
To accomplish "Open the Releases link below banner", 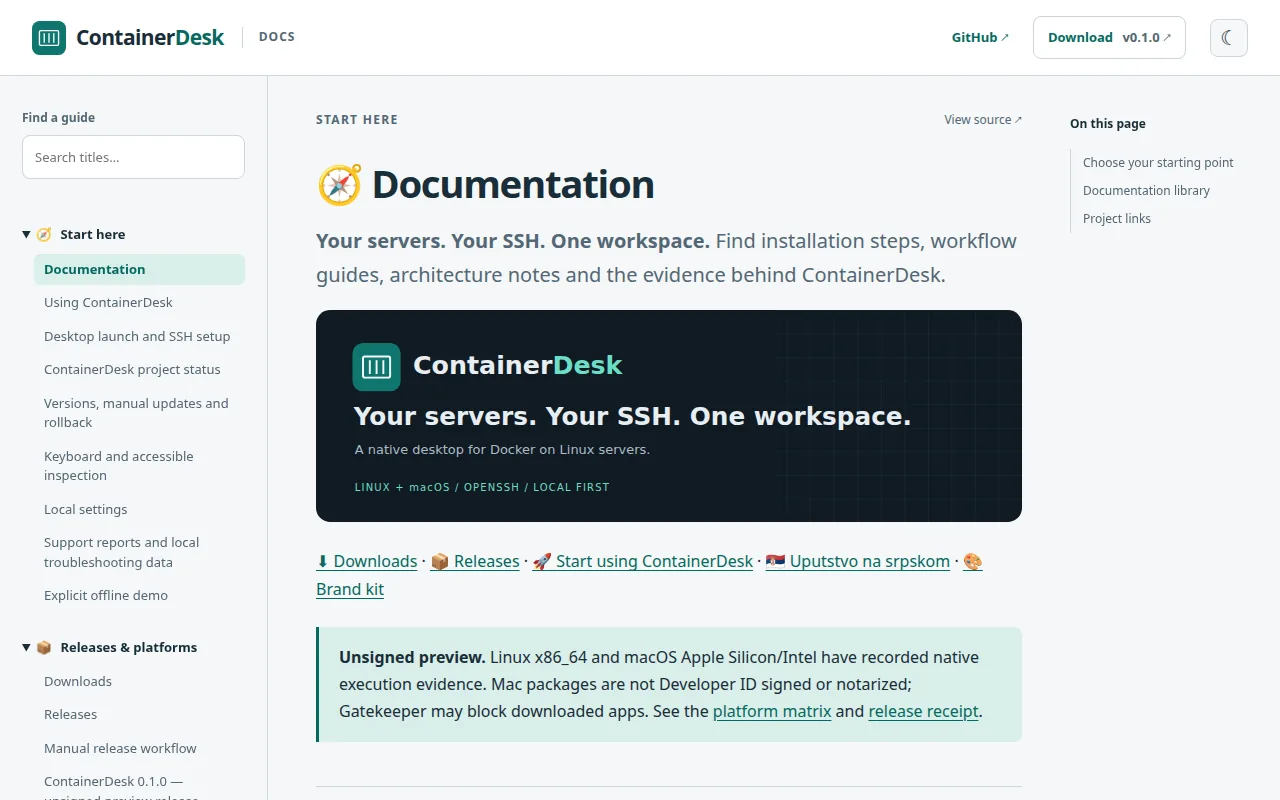I will [475, 562].
